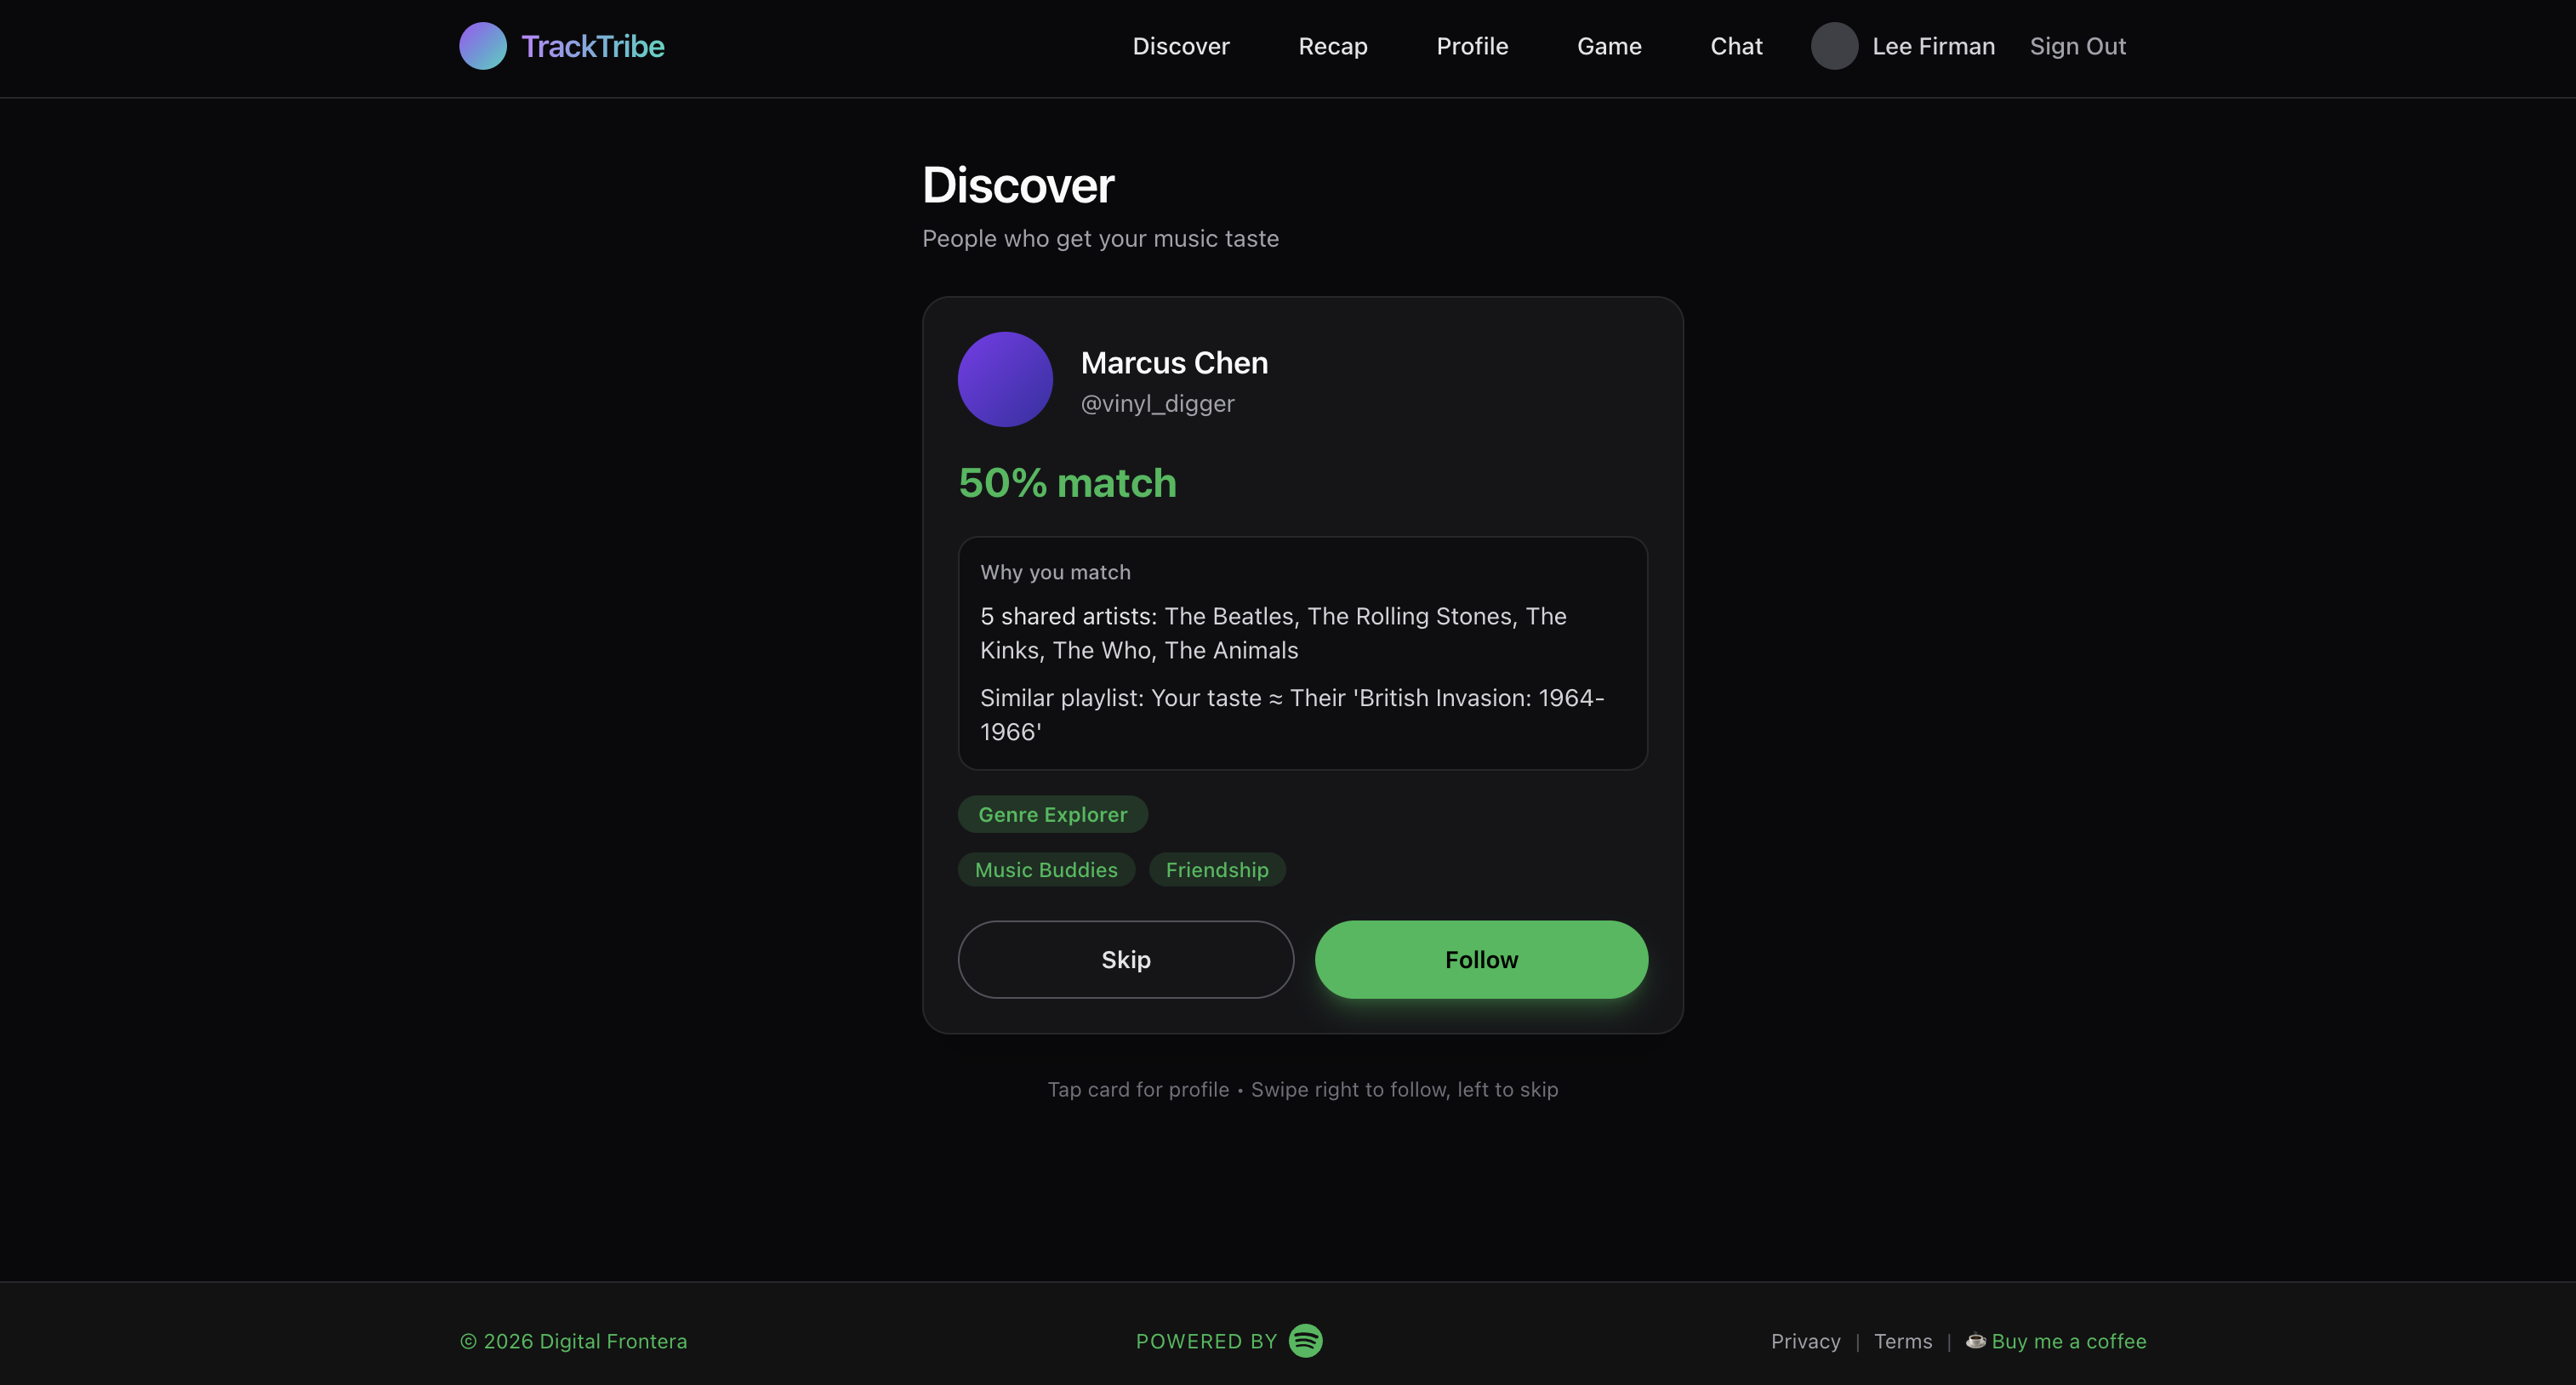
Task: Open the Chat page
Action: 1736,46
